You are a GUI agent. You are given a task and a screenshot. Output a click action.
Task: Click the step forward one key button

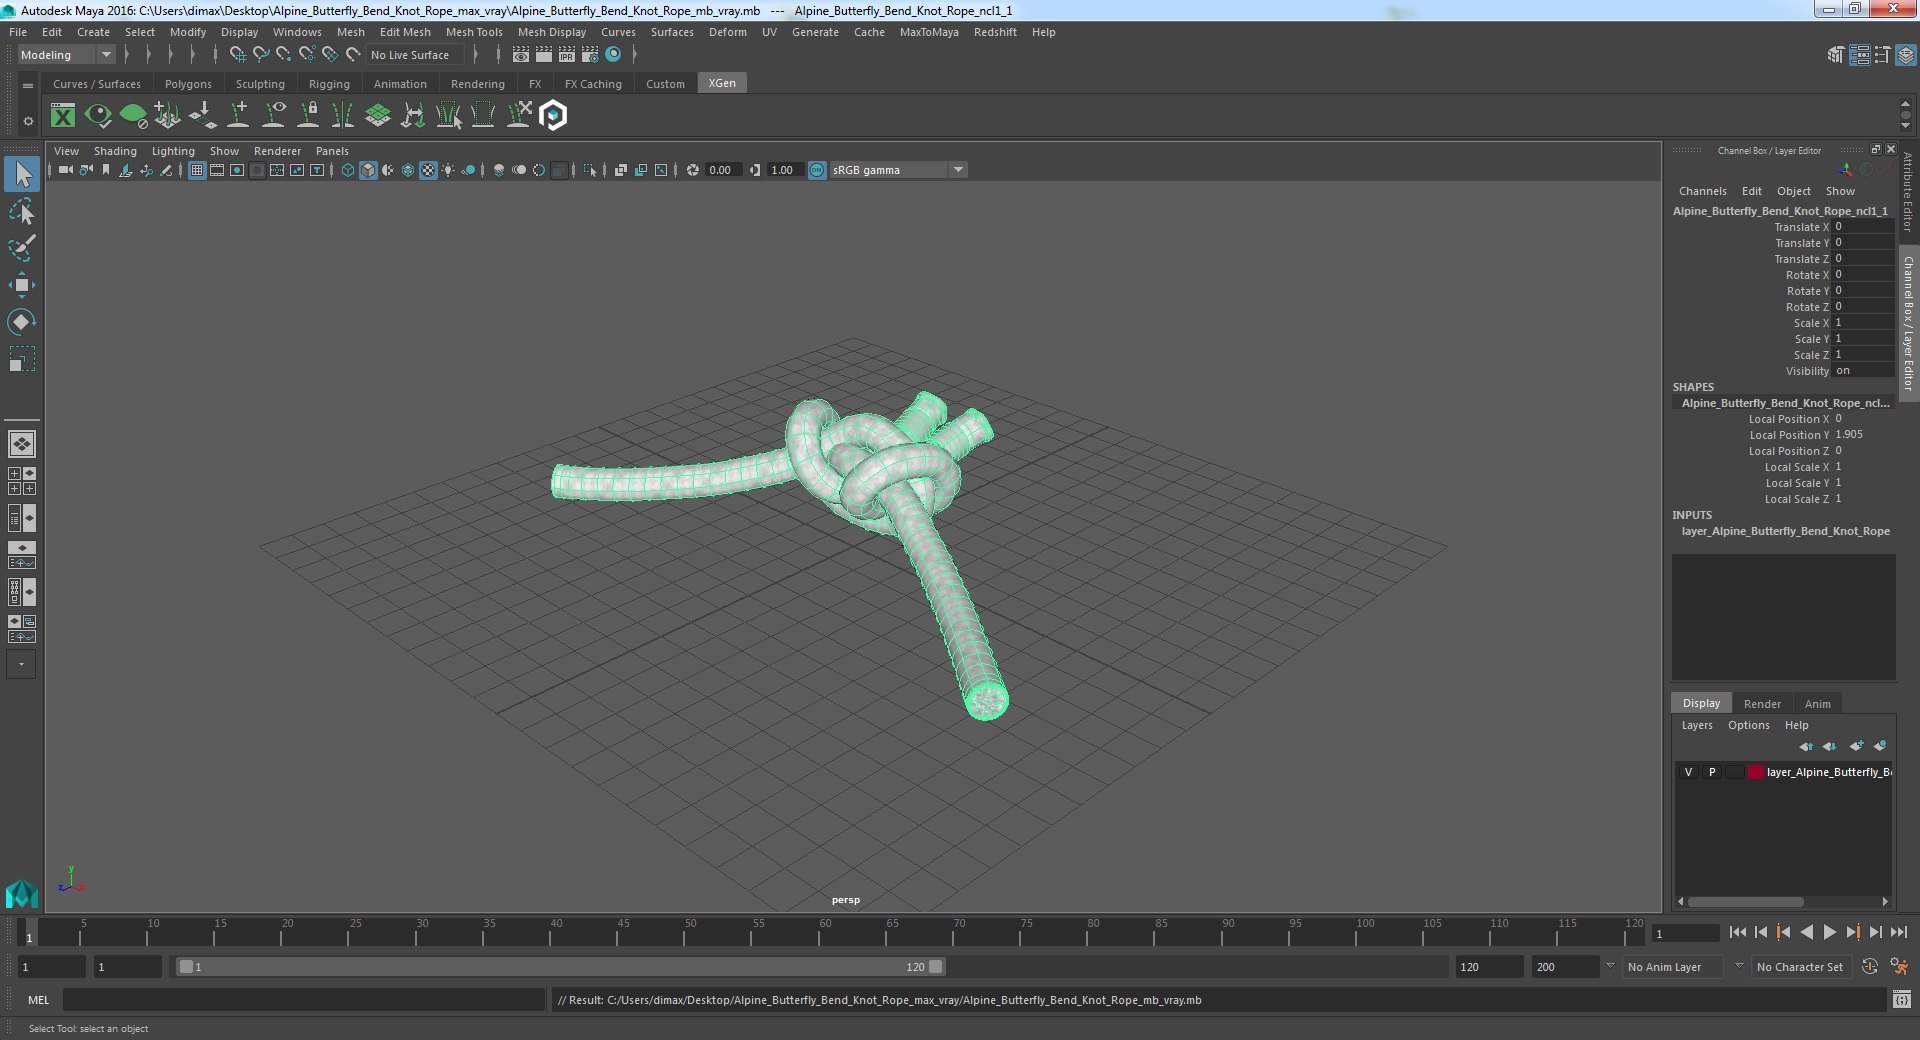[x=1852, y=932]
